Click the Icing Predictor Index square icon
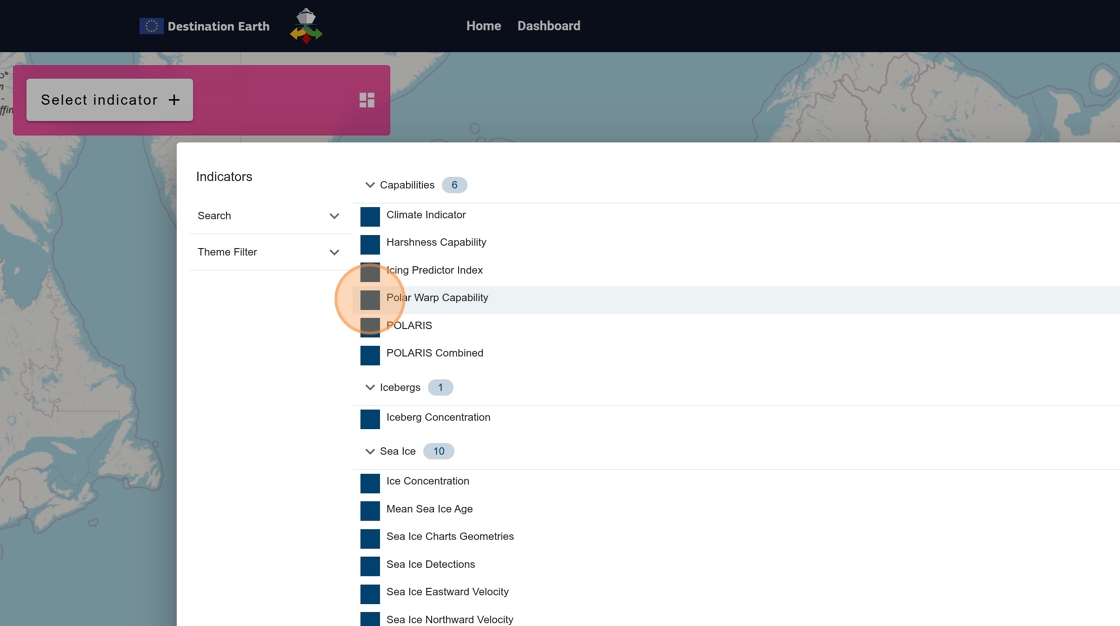 370,272
